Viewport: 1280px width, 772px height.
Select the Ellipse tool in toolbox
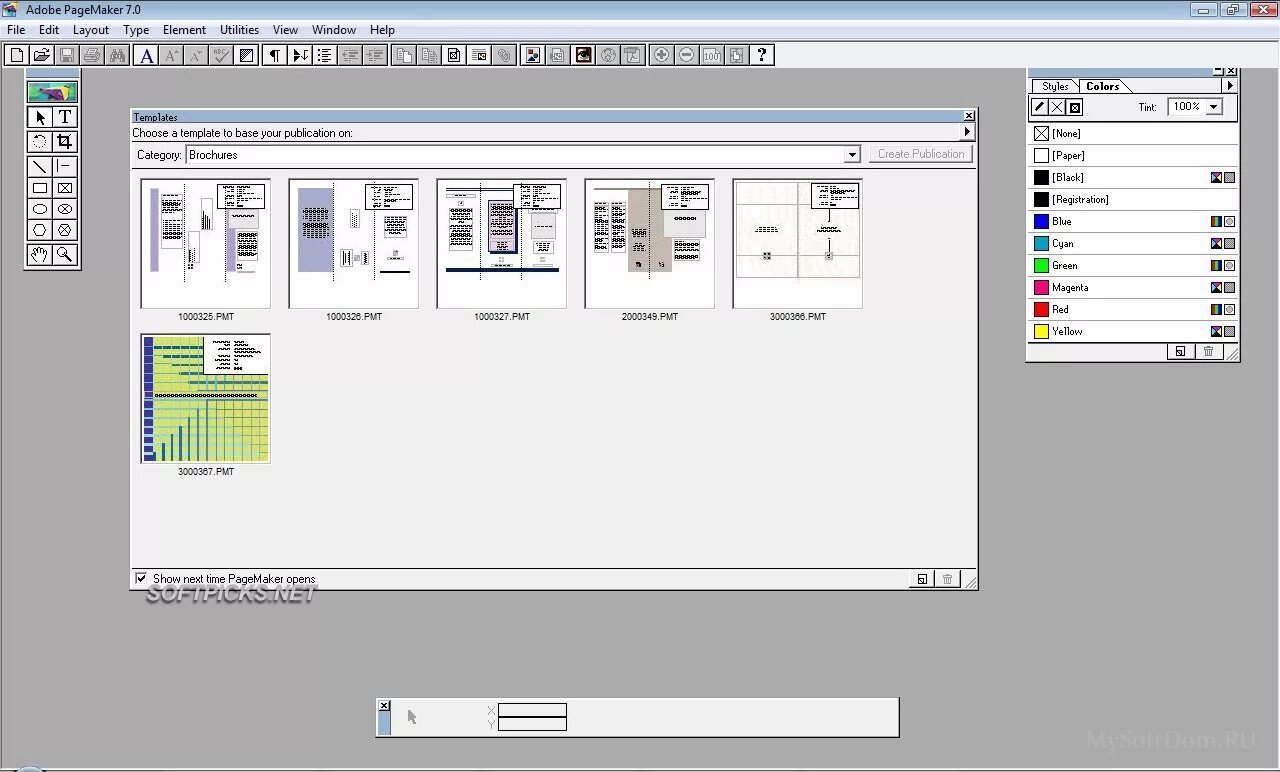pos(40,209)
